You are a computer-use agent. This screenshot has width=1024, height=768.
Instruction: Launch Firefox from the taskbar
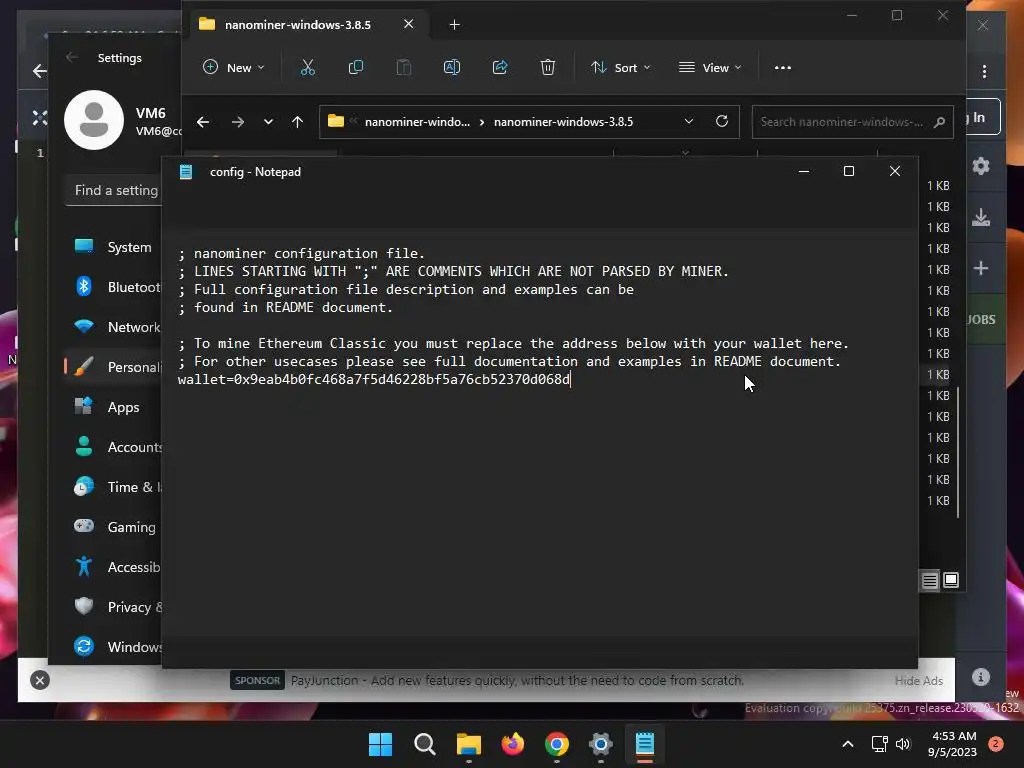pos(513,744)
